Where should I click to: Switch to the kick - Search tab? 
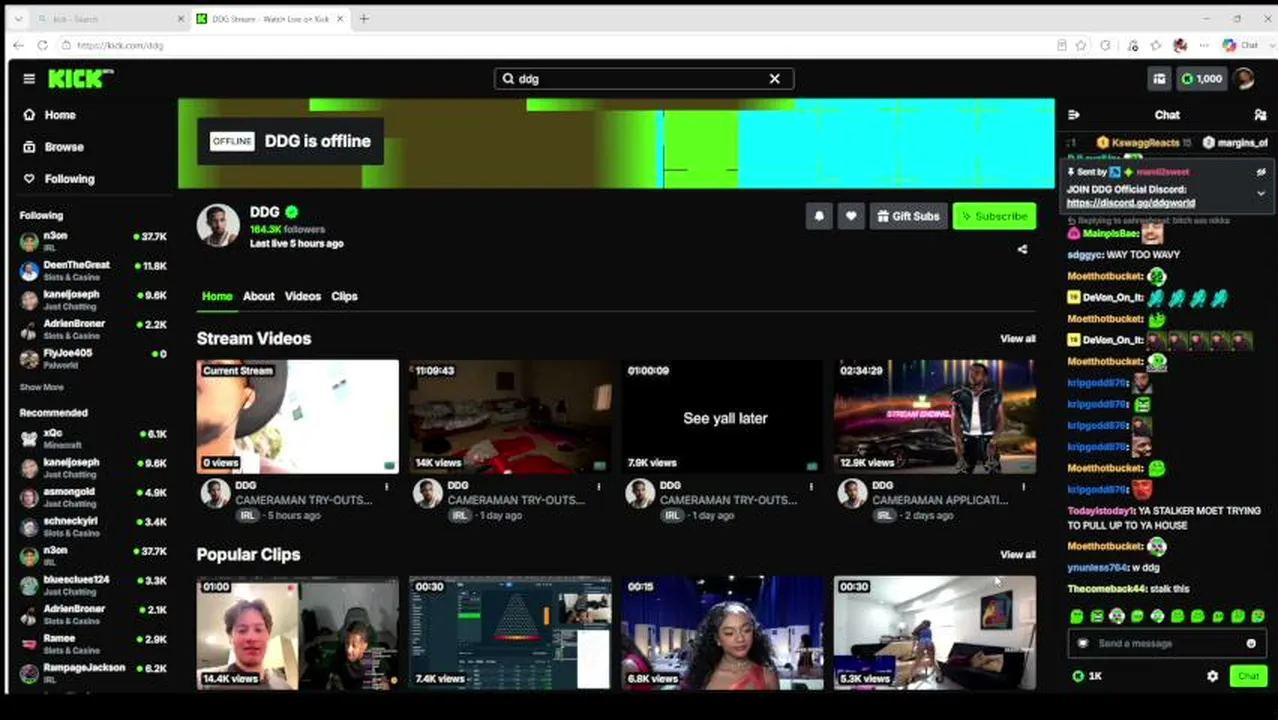pos(108,19)
